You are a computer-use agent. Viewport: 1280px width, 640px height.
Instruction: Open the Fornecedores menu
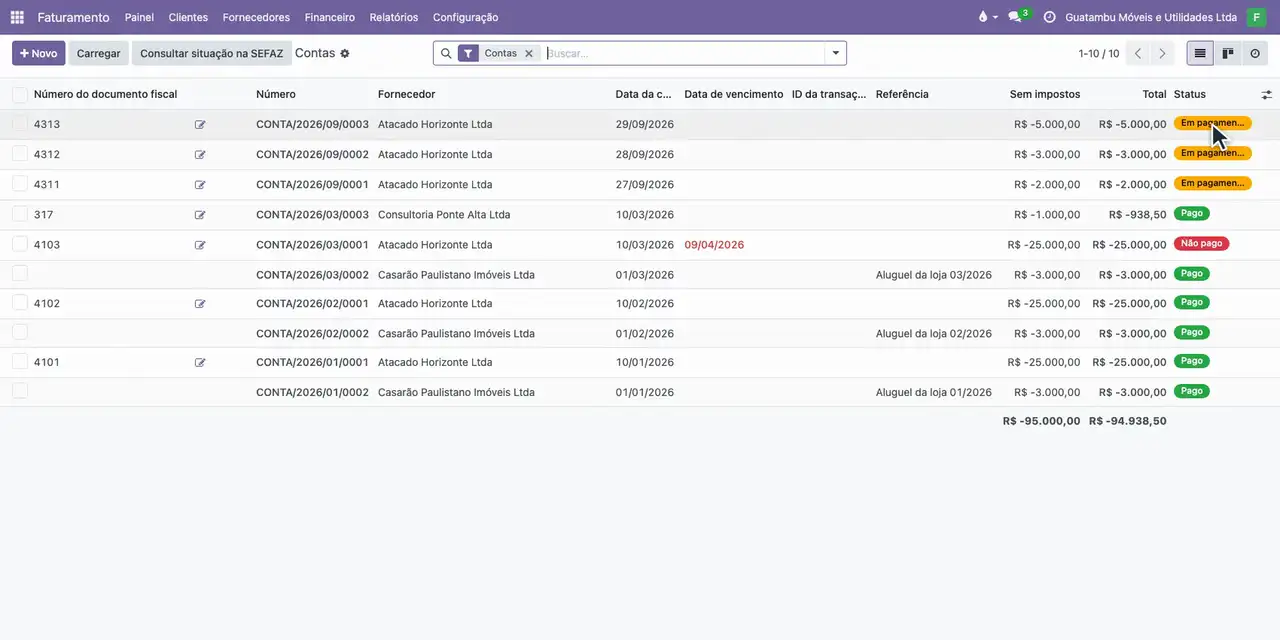click(256, 17)
